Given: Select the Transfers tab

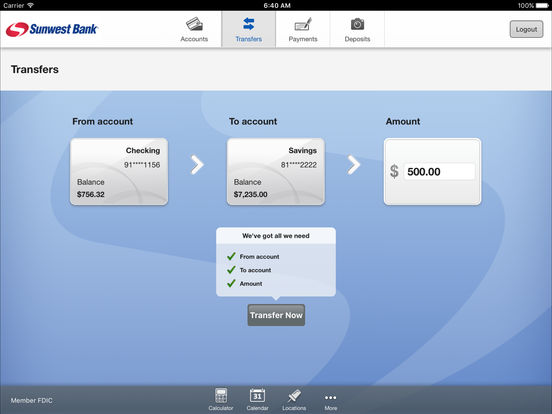Looking at the screenshot, I should coord(249,30).
